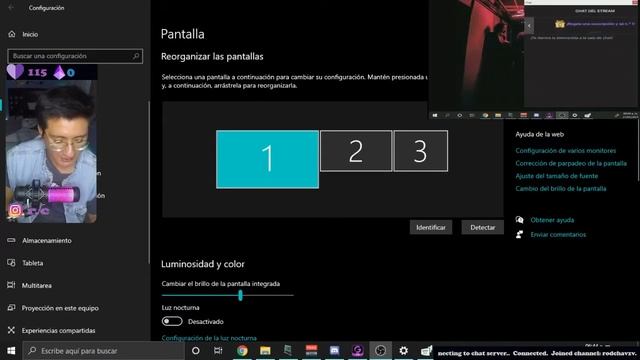
Task: Collapse chat with the arrow in stream preview
Action: [529, 26]
